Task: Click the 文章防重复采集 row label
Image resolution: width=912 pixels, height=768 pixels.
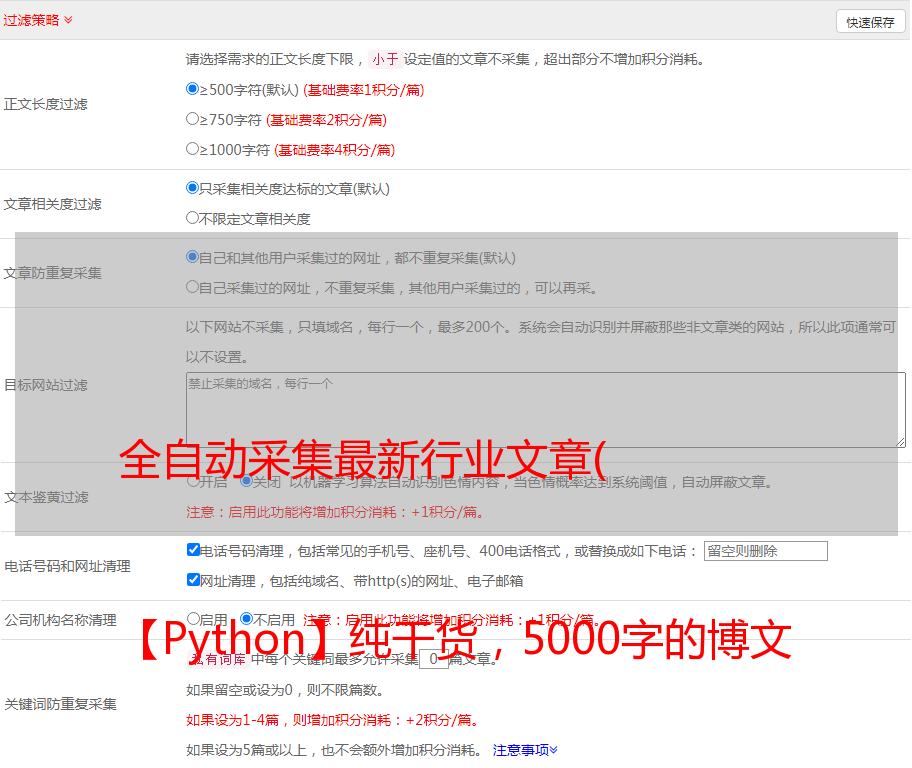Action: pyautogui.click(x=52, y=273)
